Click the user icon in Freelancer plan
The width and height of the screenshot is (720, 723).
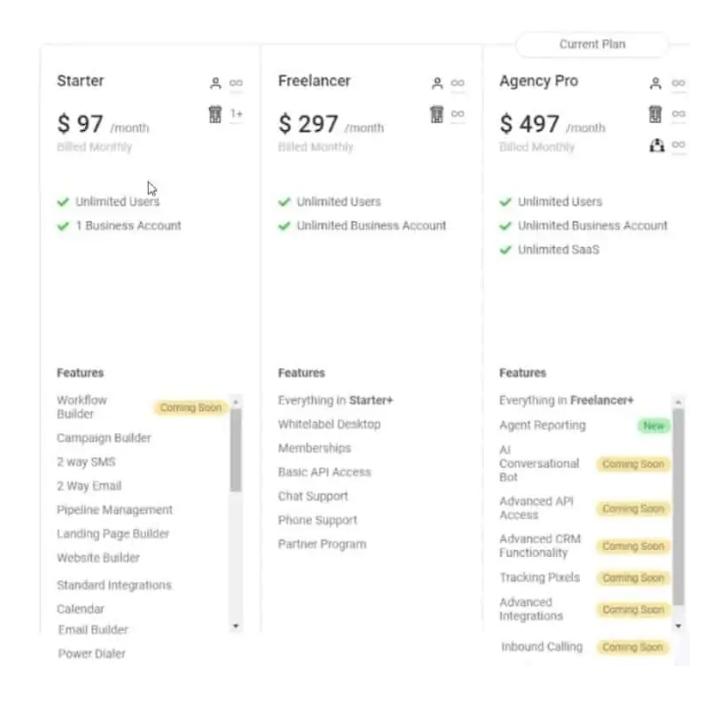pyautogui.click(x=436, y=84)
